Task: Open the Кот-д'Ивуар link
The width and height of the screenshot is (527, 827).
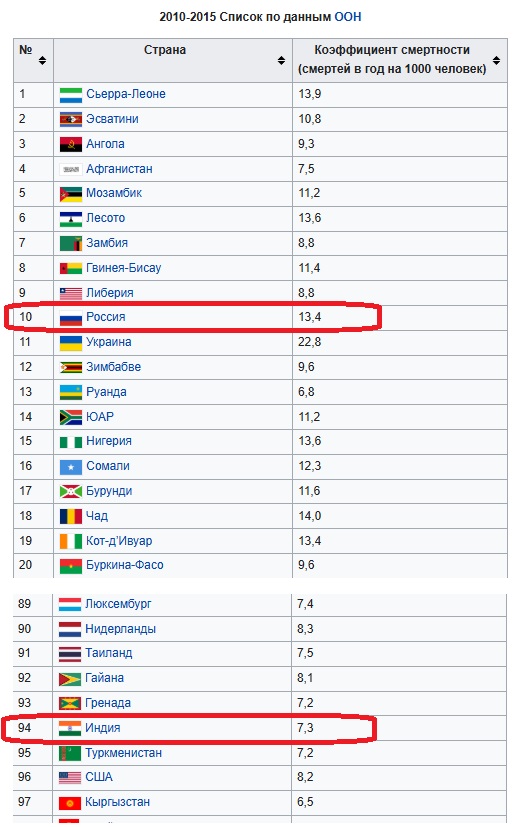Action: (119, 541)
